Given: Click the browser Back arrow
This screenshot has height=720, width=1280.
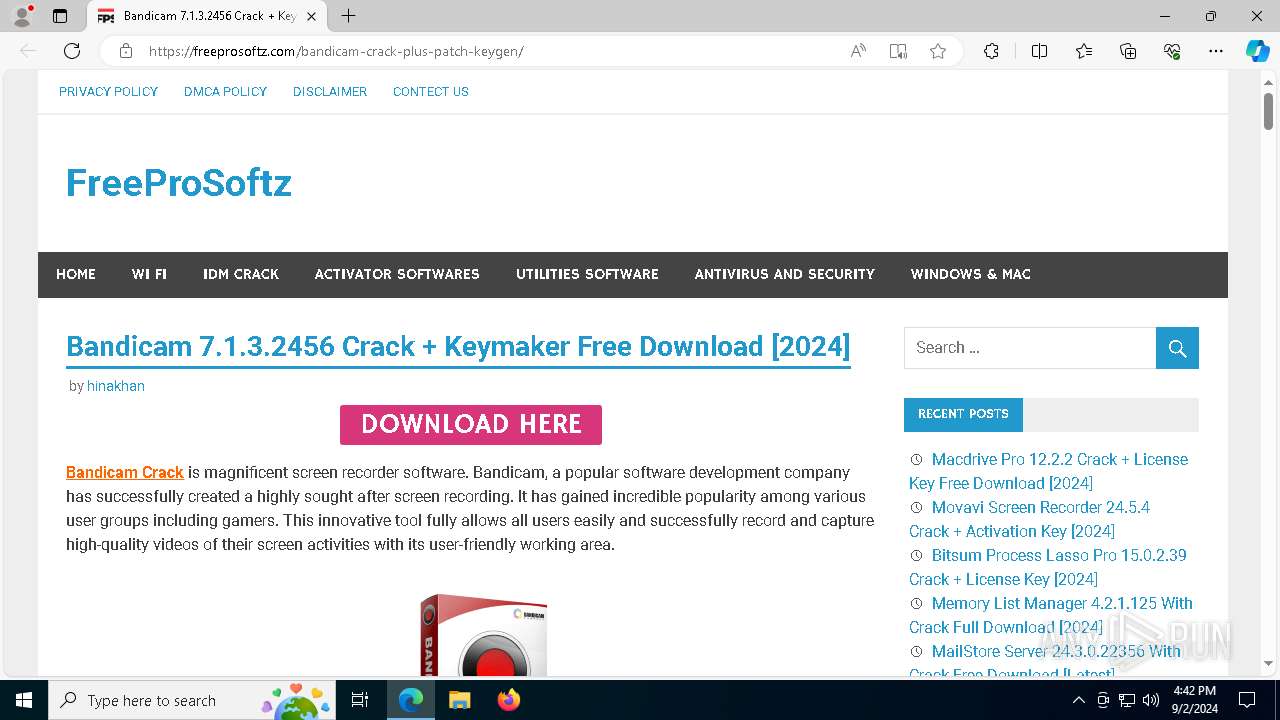Looking at the screenshot, I should coord(28,51).
